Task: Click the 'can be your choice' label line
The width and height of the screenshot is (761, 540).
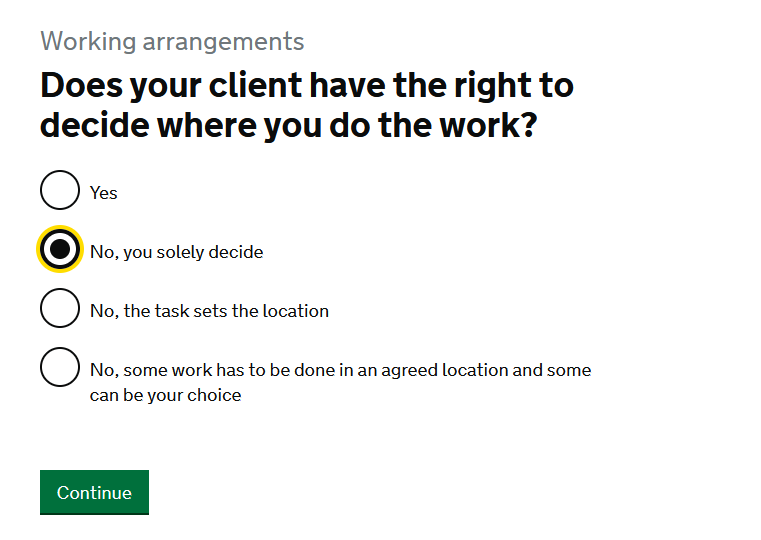Action: point(165,395)
